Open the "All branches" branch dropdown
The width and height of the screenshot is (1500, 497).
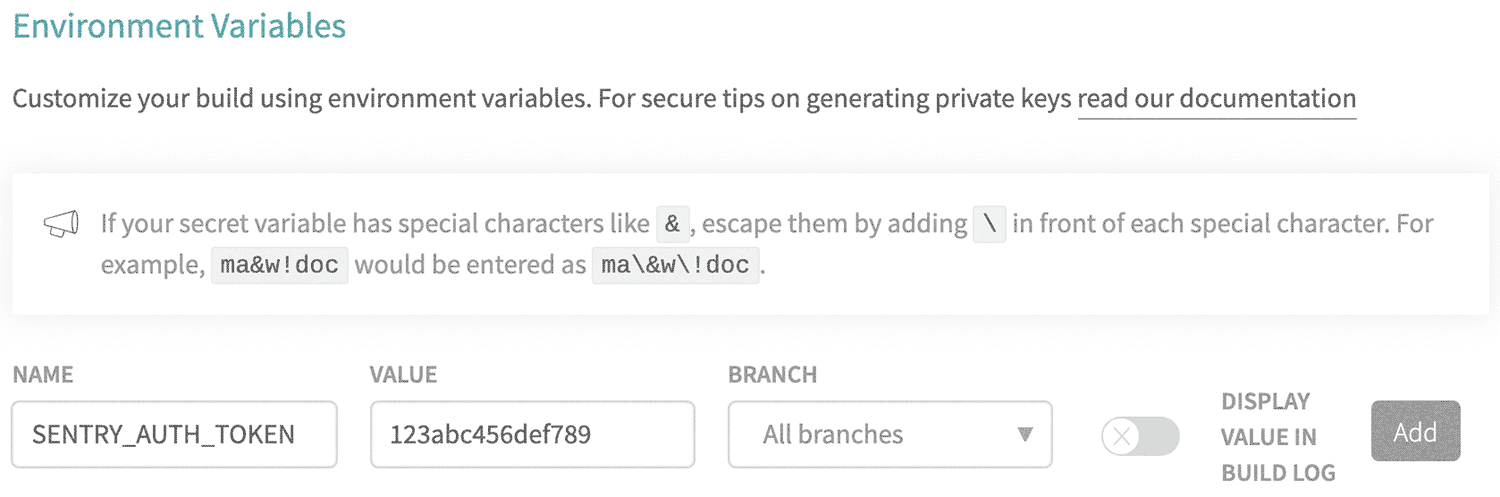tap(880, 434)
